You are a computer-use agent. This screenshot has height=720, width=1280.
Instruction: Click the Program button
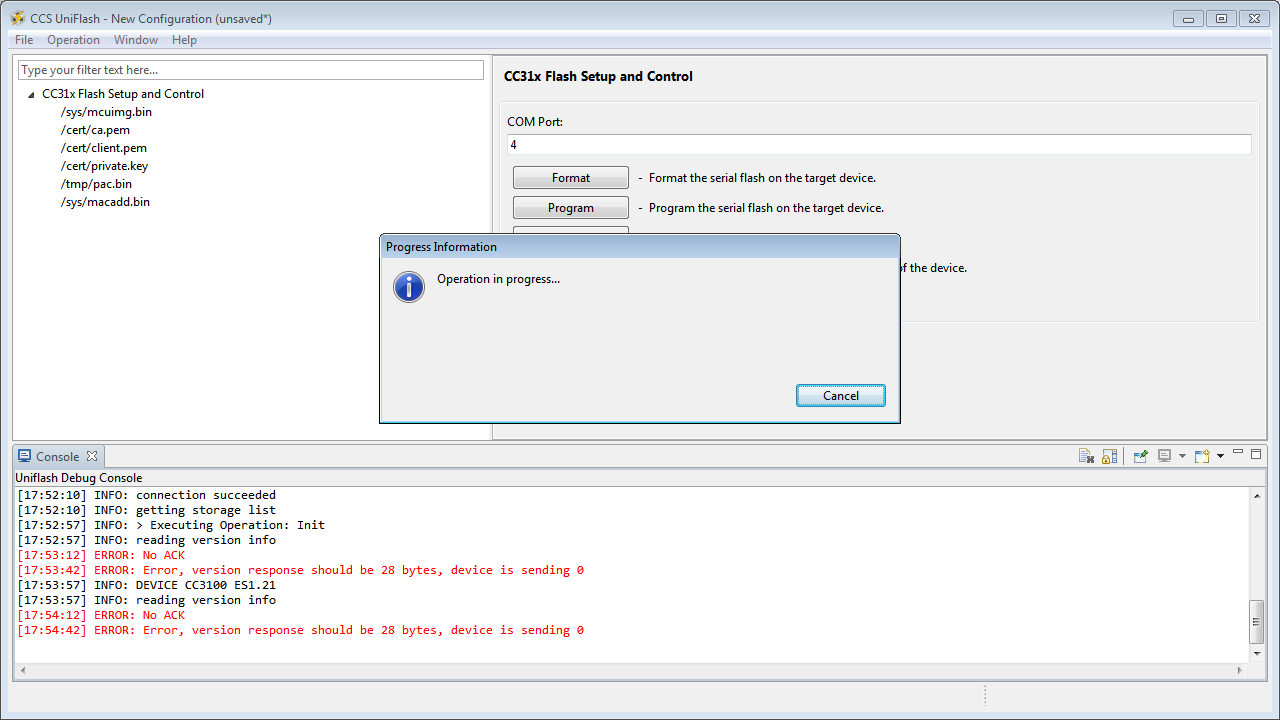571,208
